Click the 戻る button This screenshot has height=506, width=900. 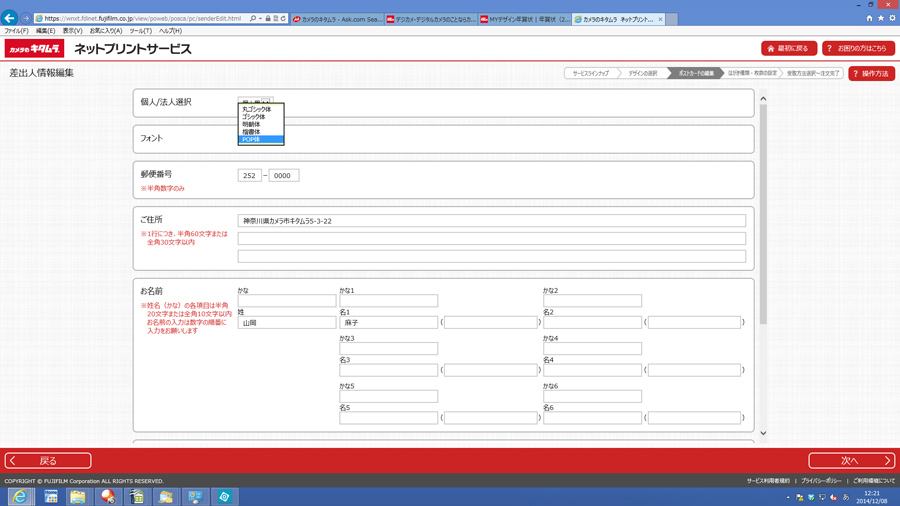pos(48,461)
